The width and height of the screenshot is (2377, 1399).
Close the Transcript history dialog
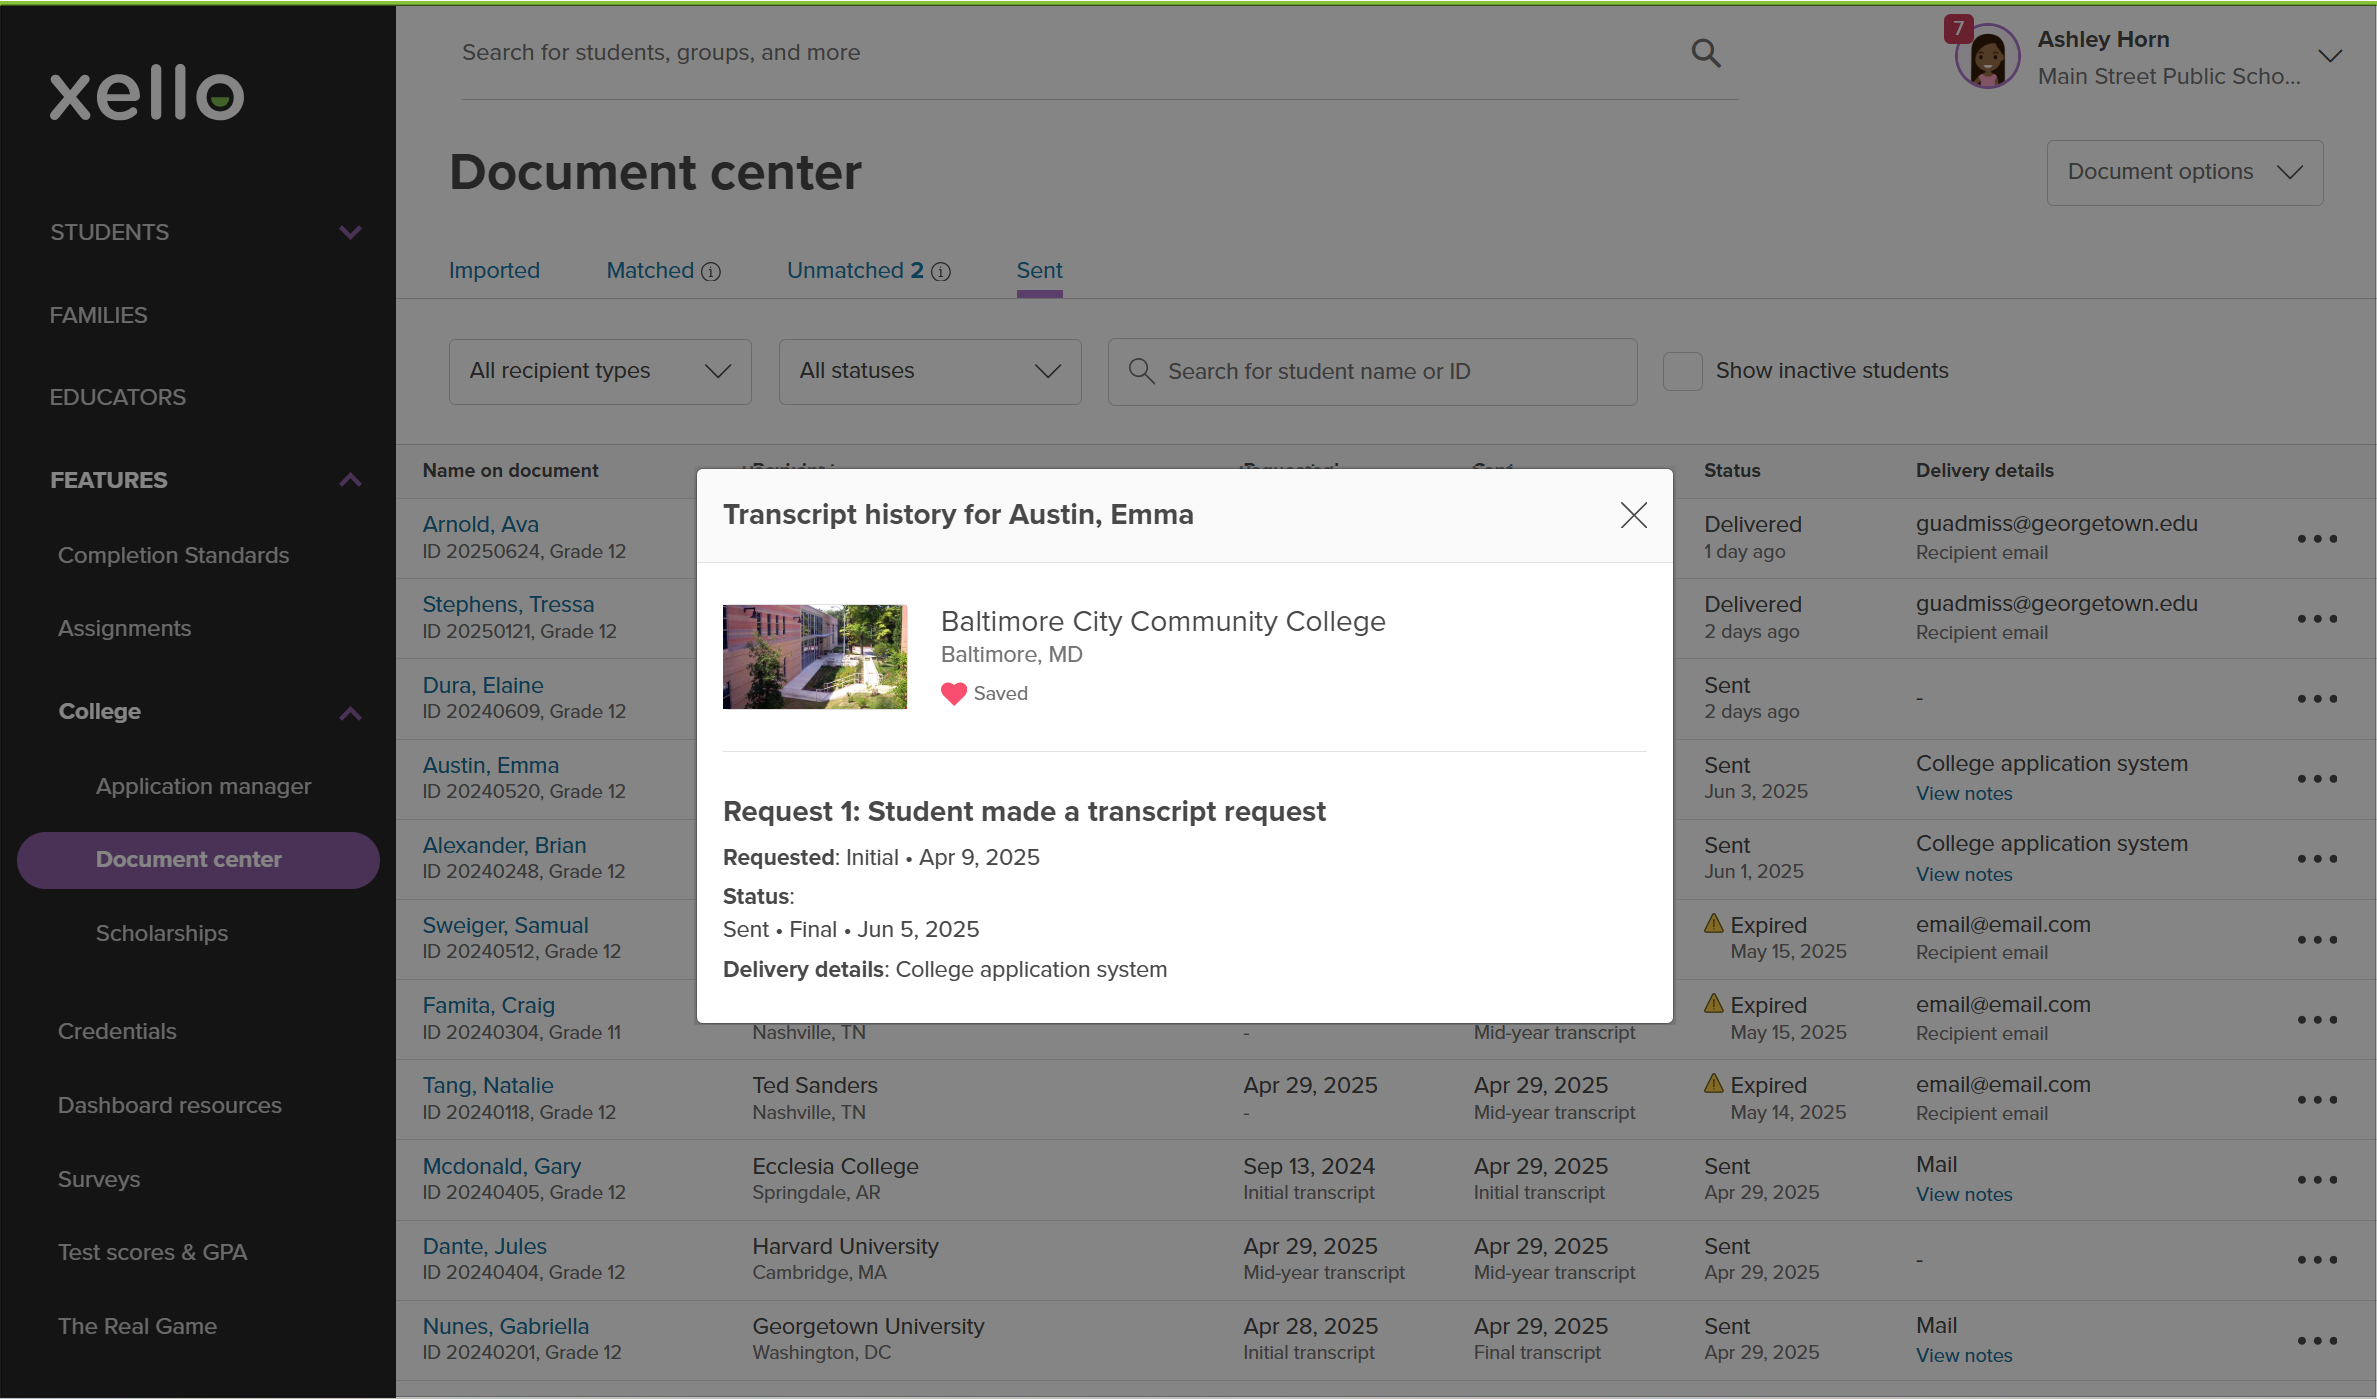pos(1633,515)
